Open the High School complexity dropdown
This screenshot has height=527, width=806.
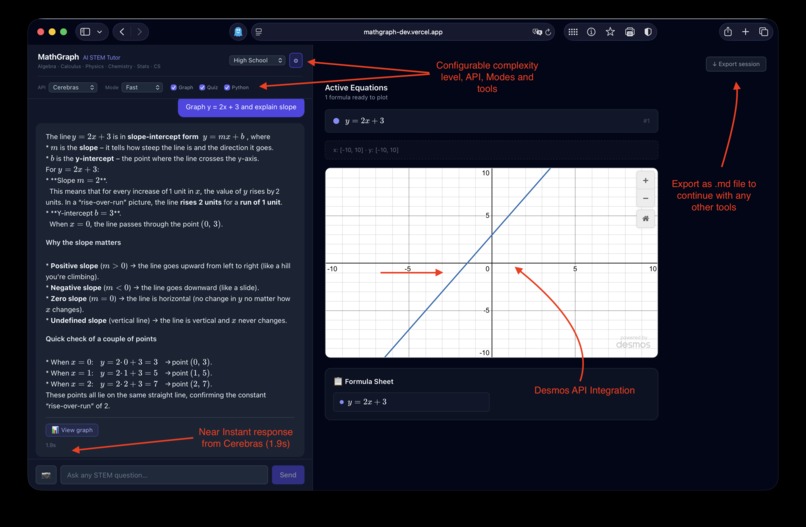[257, 61]
